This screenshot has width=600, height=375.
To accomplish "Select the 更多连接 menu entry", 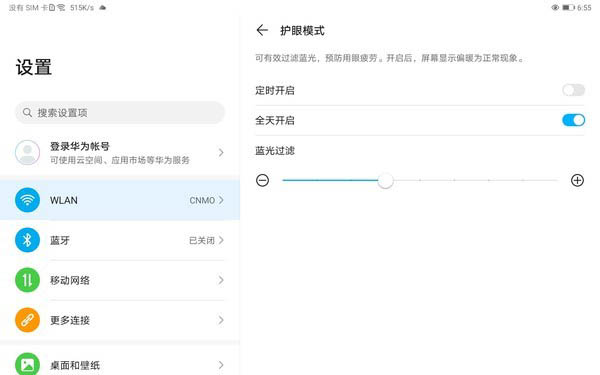I will [x=120, y=320].
